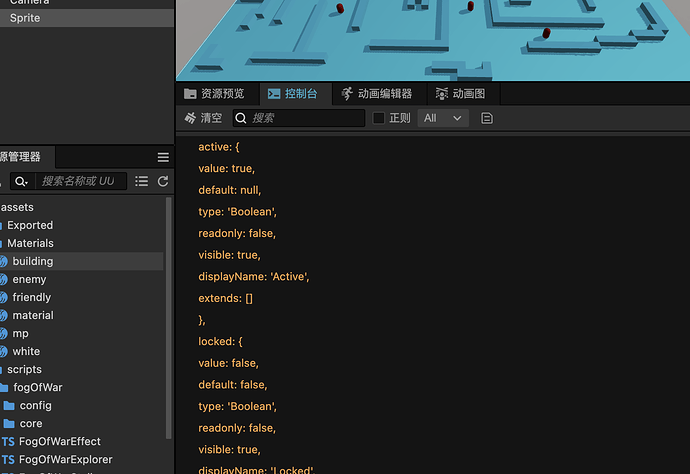Click the terminal icon on 控制台 tab
This screenshot has height=474, width=690.
click(274, 94)
